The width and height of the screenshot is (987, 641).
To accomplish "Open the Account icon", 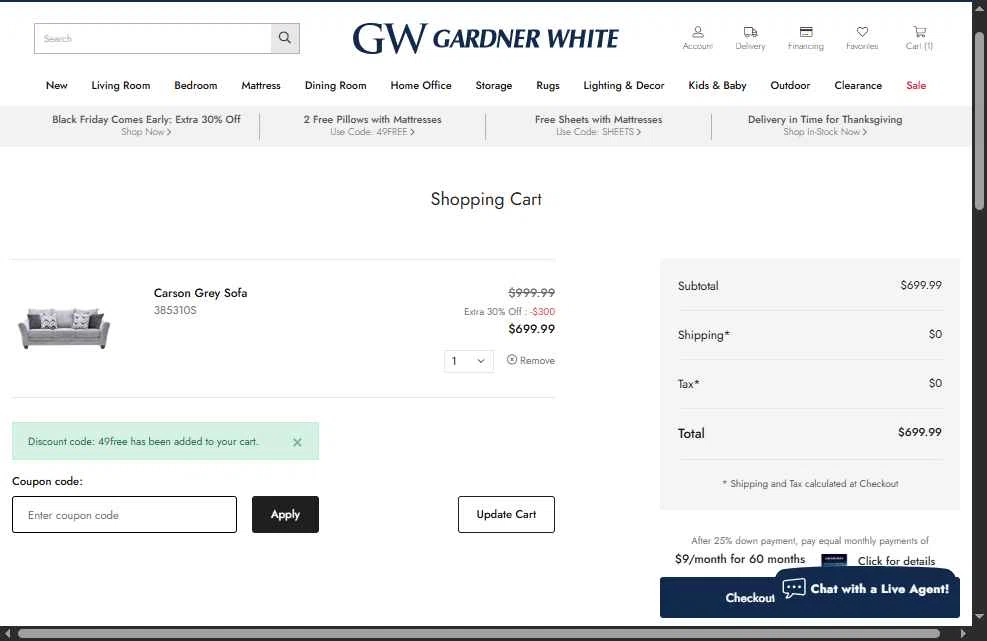I will pos(697,38).
